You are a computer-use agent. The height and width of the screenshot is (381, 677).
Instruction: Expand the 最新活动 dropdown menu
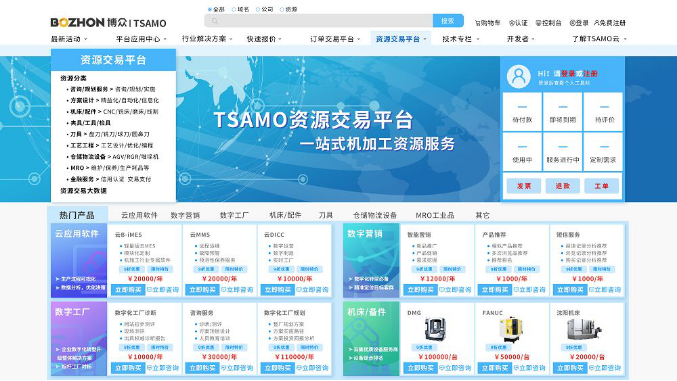pyautogui.click(x=69, y=39)
